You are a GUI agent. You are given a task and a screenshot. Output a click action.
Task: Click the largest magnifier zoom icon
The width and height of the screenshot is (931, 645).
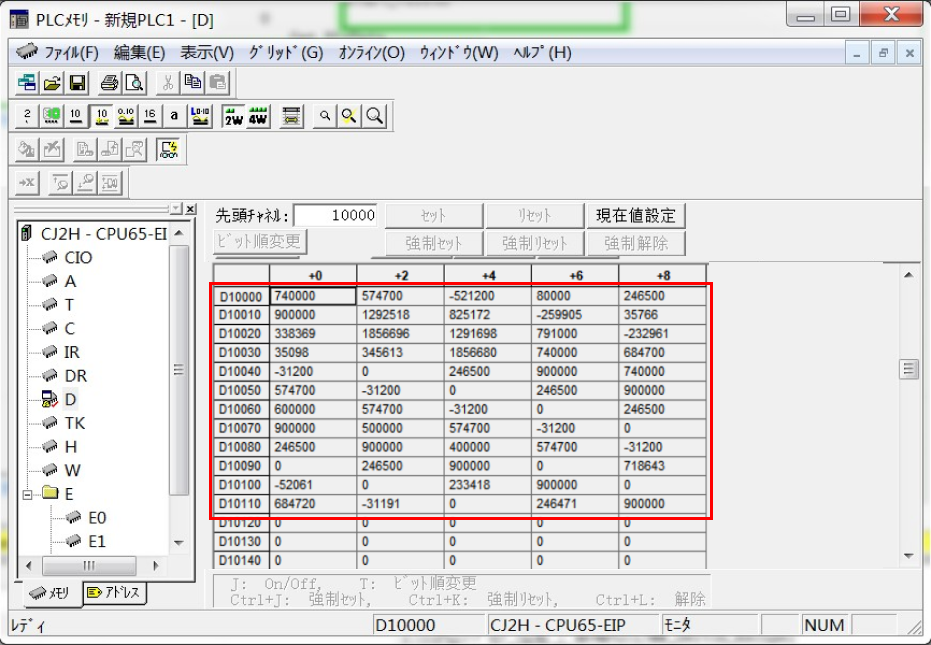click(374, 116)
